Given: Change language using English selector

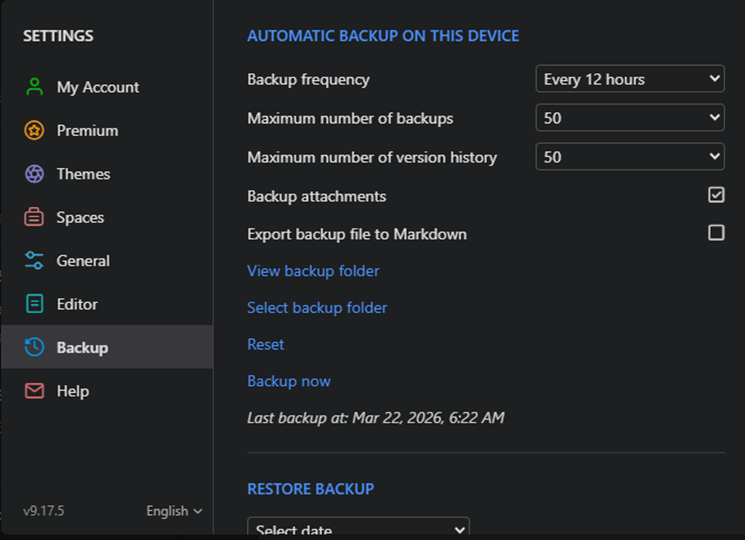Looking at the screenshot, I should (174, 511).
